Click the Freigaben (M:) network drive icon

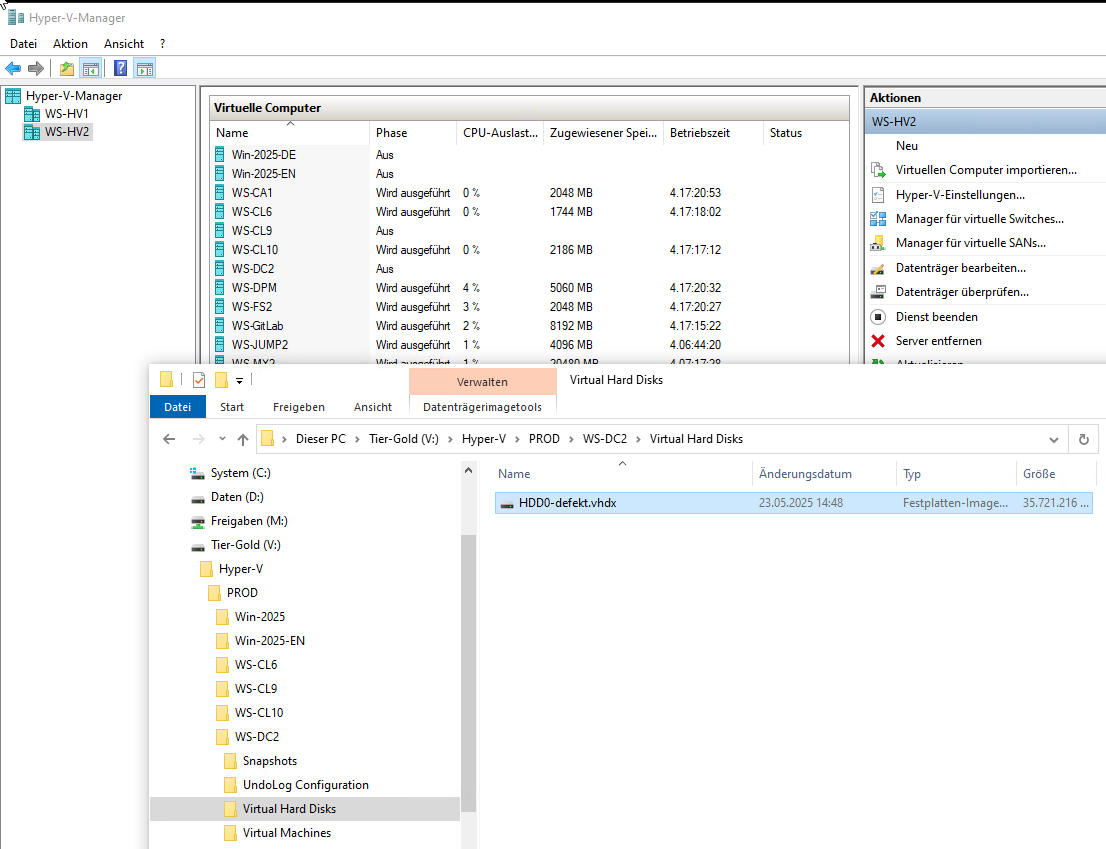(198, 521)
